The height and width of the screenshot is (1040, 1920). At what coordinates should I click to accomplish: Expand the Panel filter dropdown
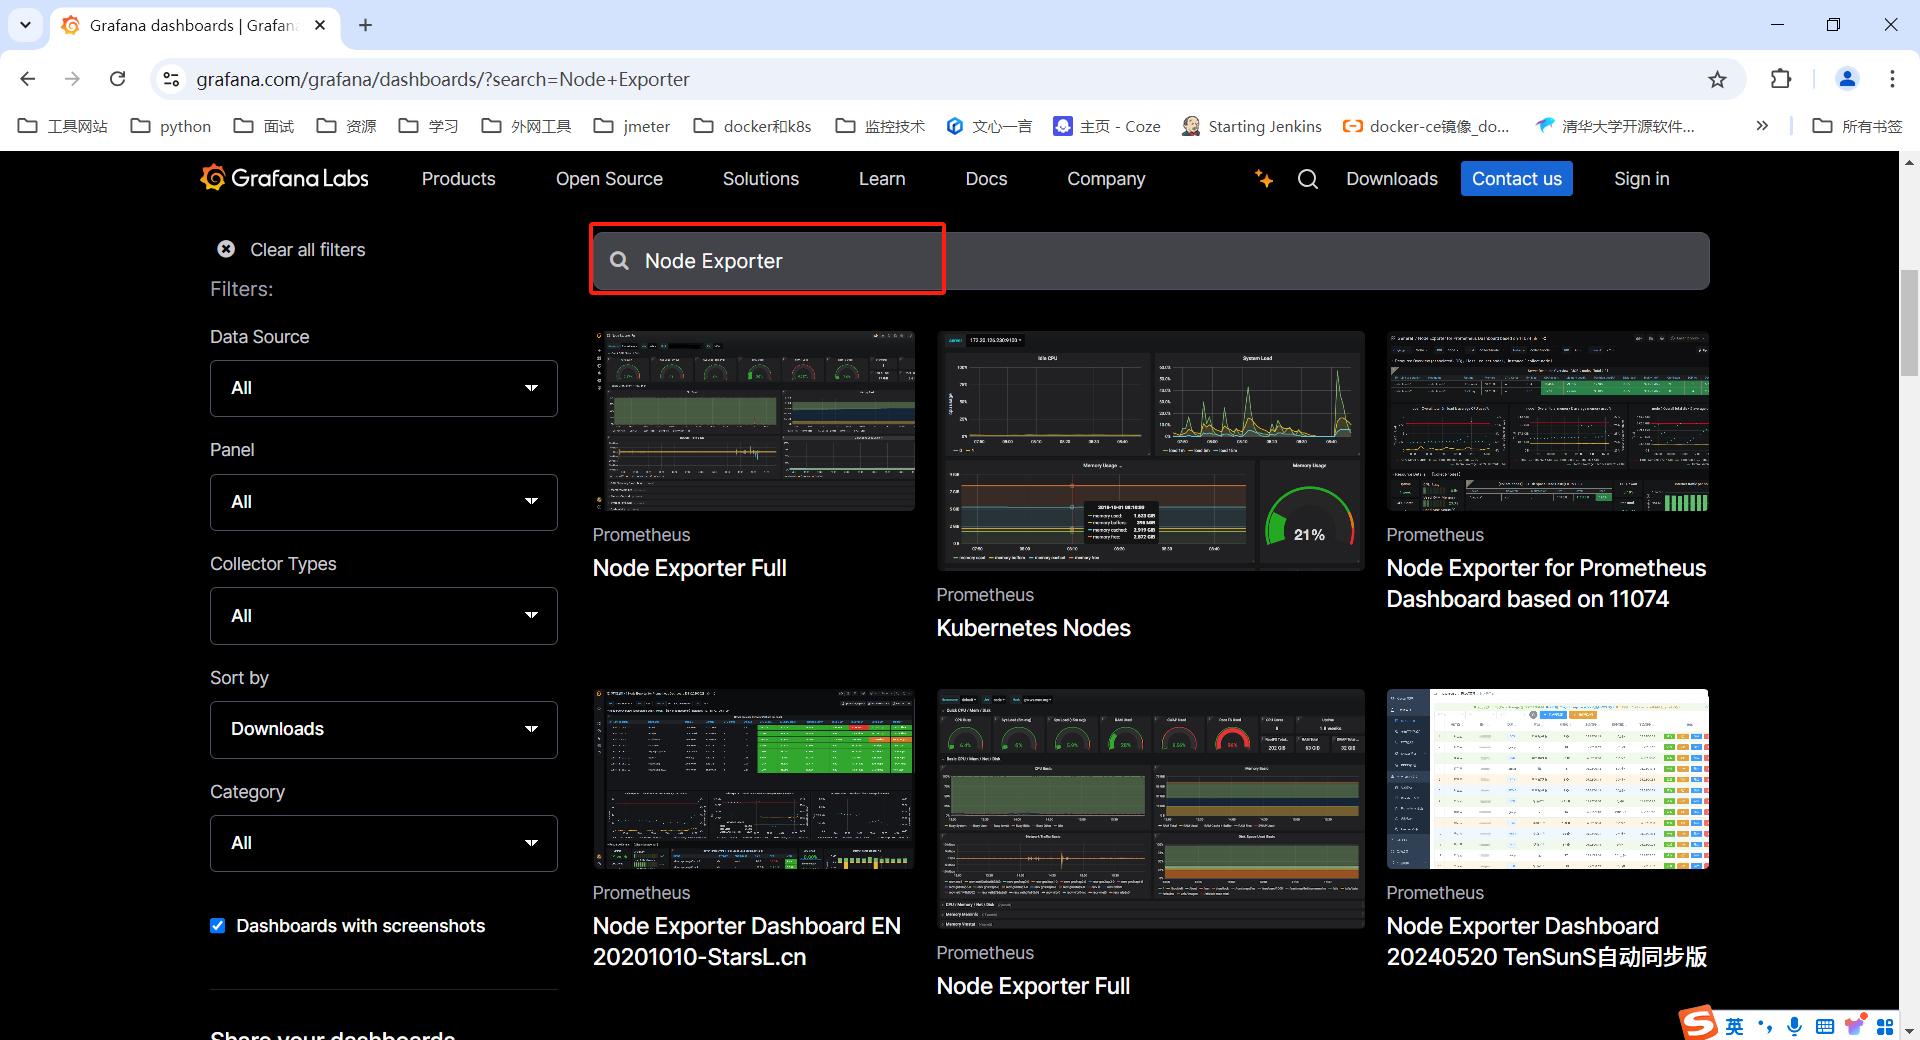coord(384,502)
